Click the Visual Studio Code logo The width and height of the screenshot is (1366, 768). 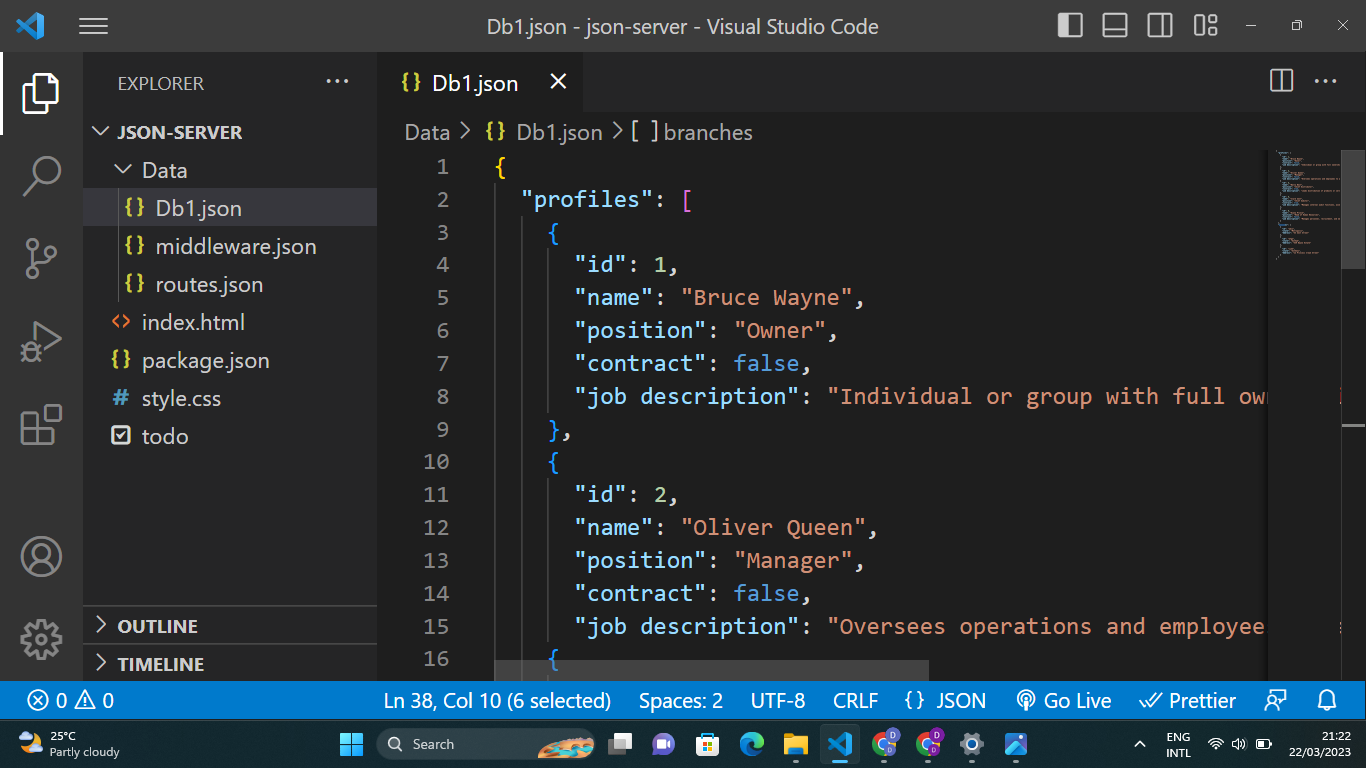tap(30, 26)
